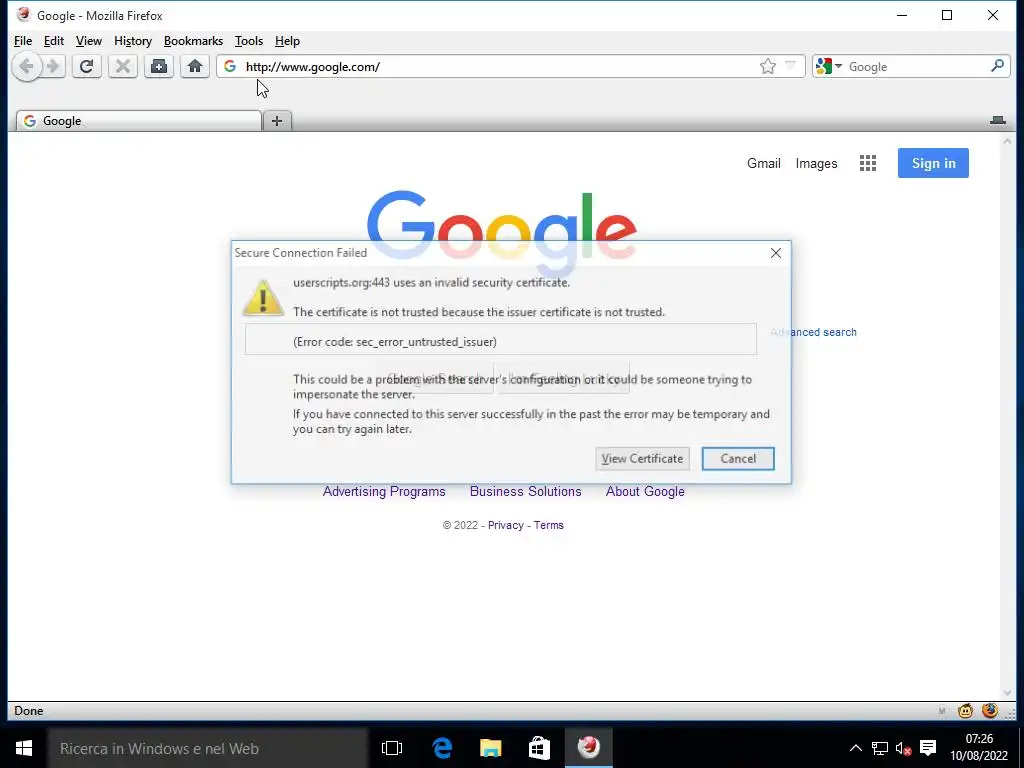This screenshot has height=768, width=1024.
Task: Click the blue Sign in button
Action: [933, 163]
